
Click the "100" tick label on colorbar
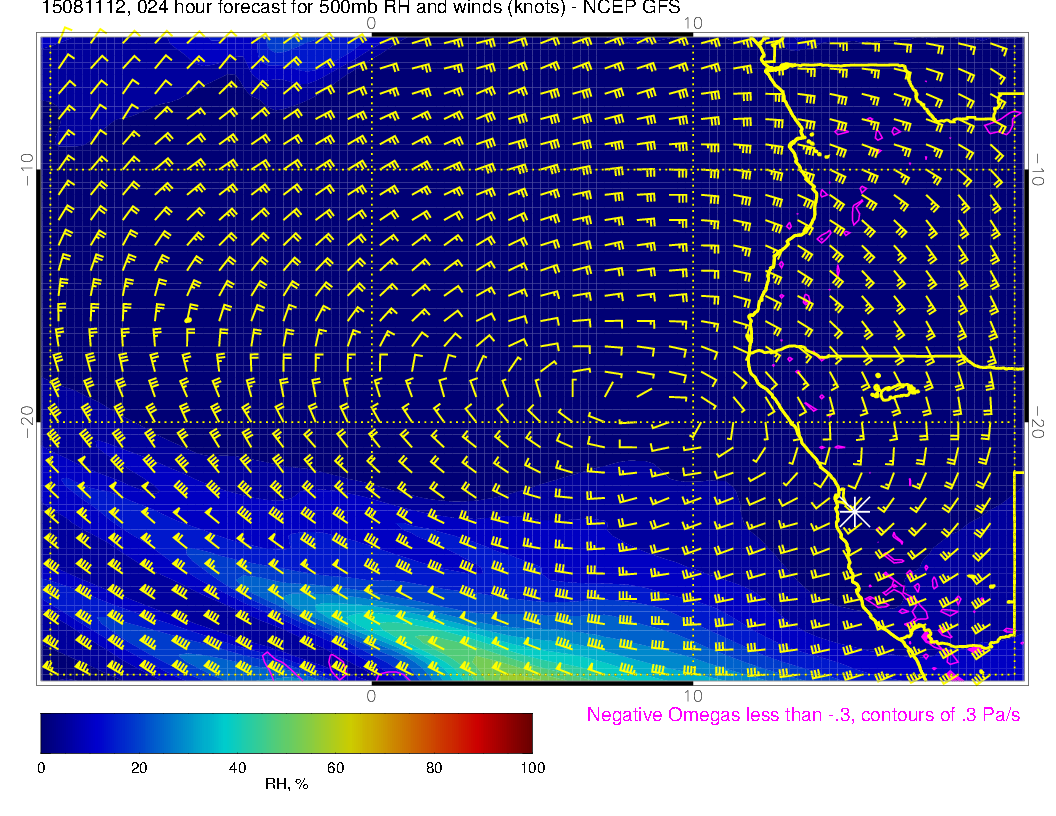point(532,767)
